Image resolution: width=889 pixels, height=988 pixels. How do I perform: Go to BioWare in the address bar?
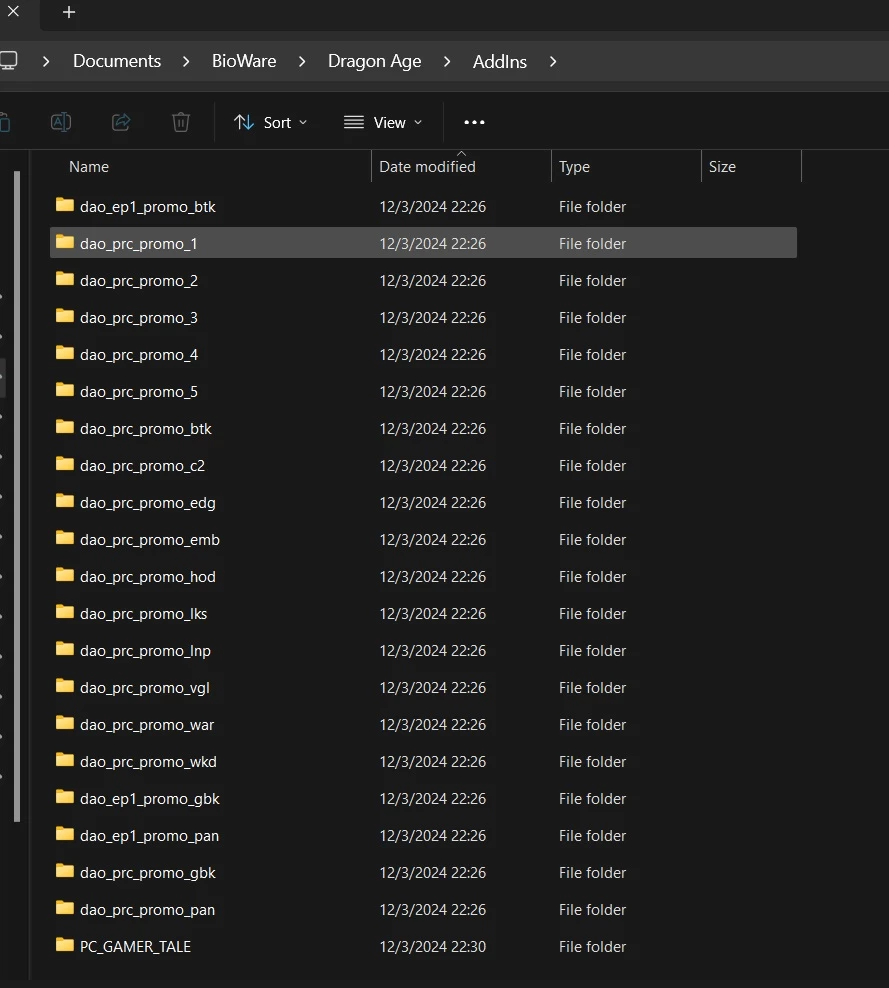(244, 61)
